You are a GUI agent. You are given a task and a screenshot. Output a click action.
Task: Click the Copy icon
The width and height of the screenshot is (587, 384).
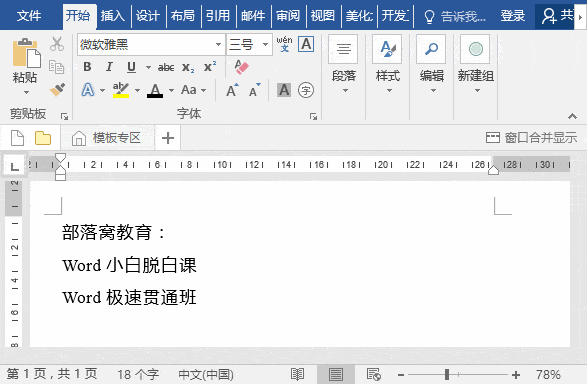point(57,67)
